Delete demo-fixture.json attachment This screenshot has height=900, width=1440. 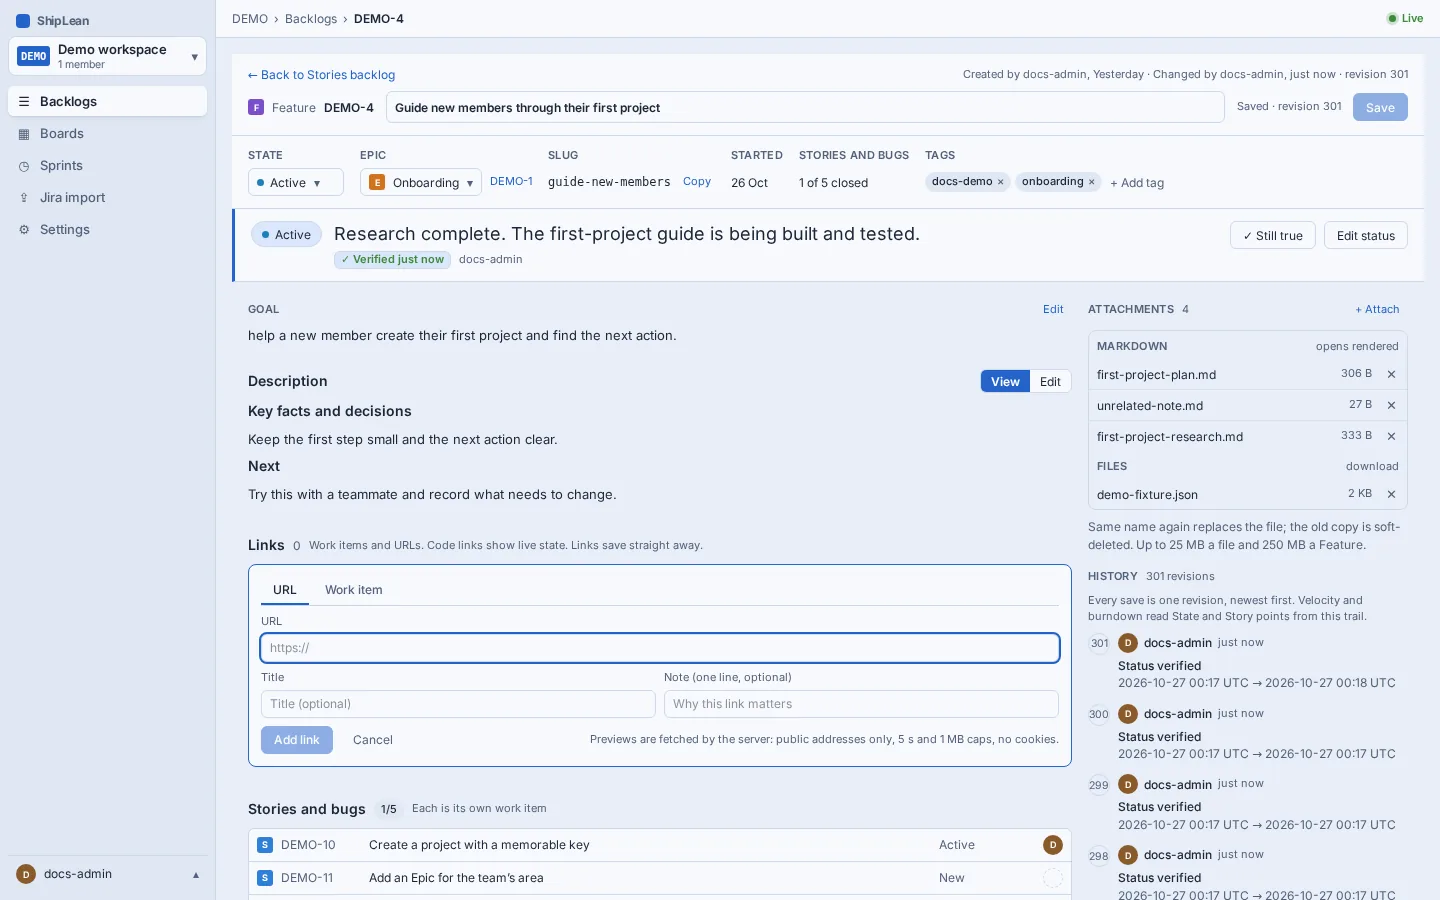pyautogui.click(x=1391, y=494)
